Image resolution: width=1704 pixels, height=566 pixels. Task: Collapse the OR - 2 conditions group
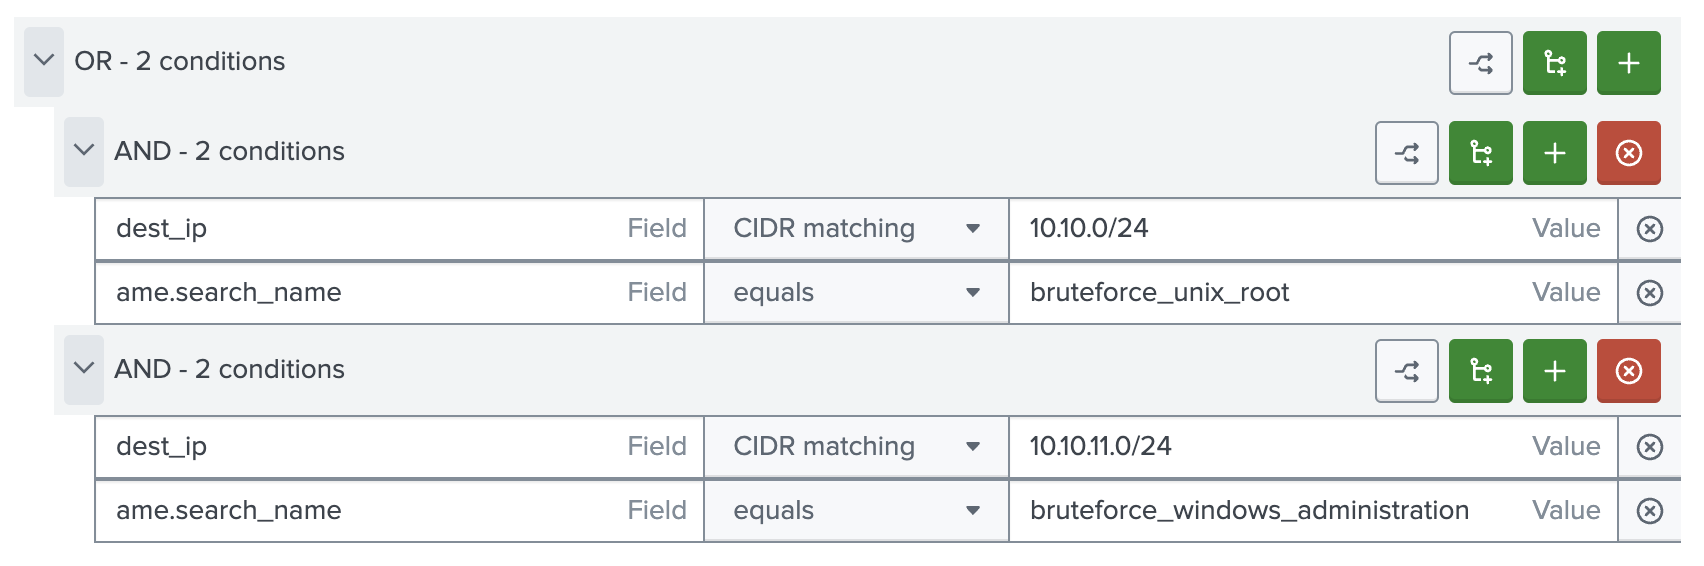pos(44,61)
